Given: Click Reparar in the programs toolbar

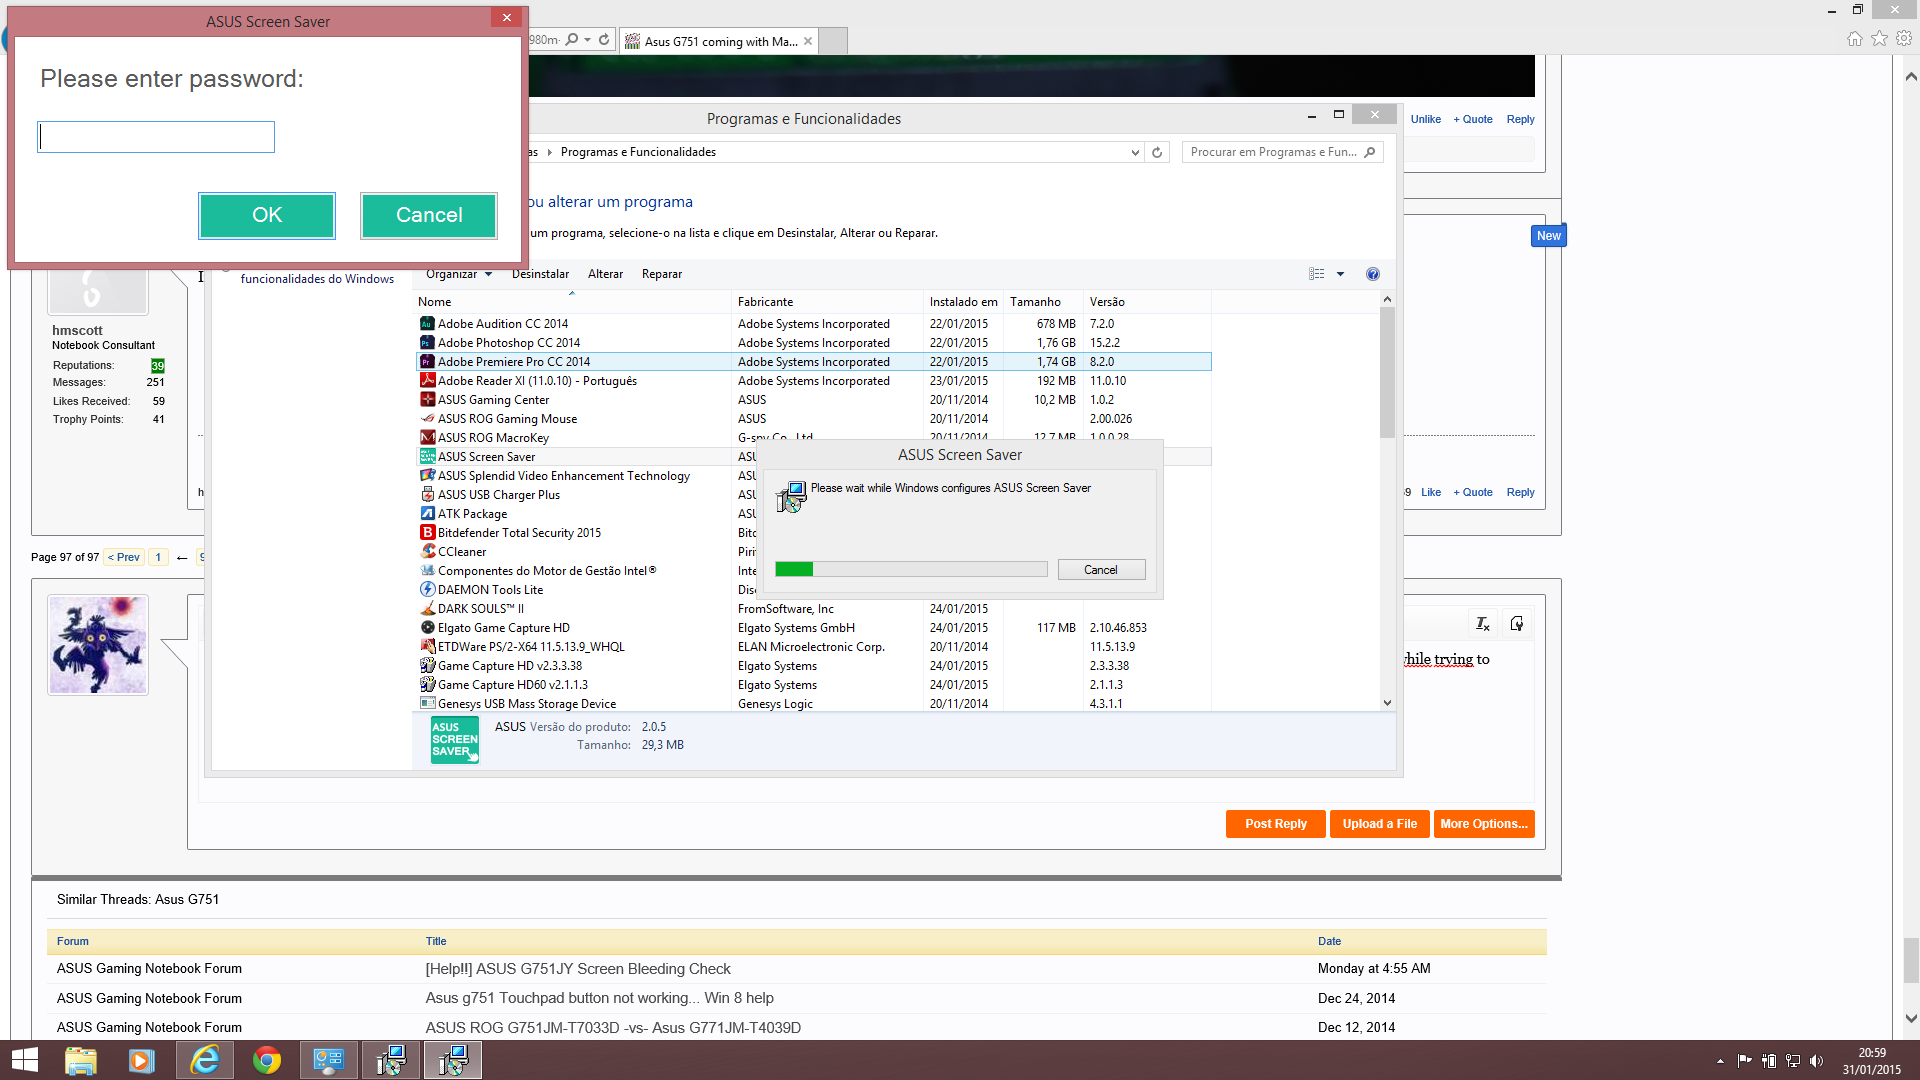Looking at the screenshot, I should [662, 274].
